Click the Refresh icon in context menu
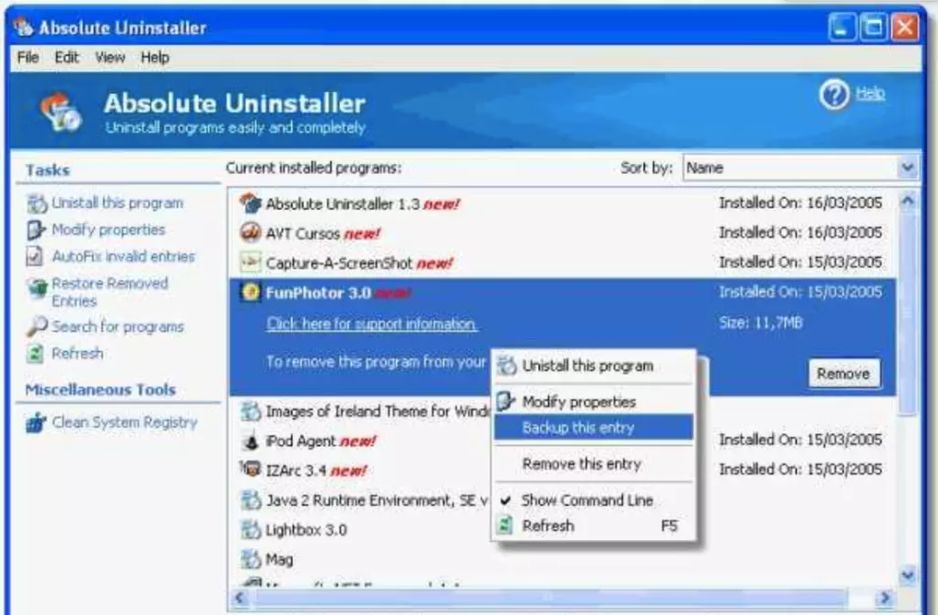 [x=505, y=526]
